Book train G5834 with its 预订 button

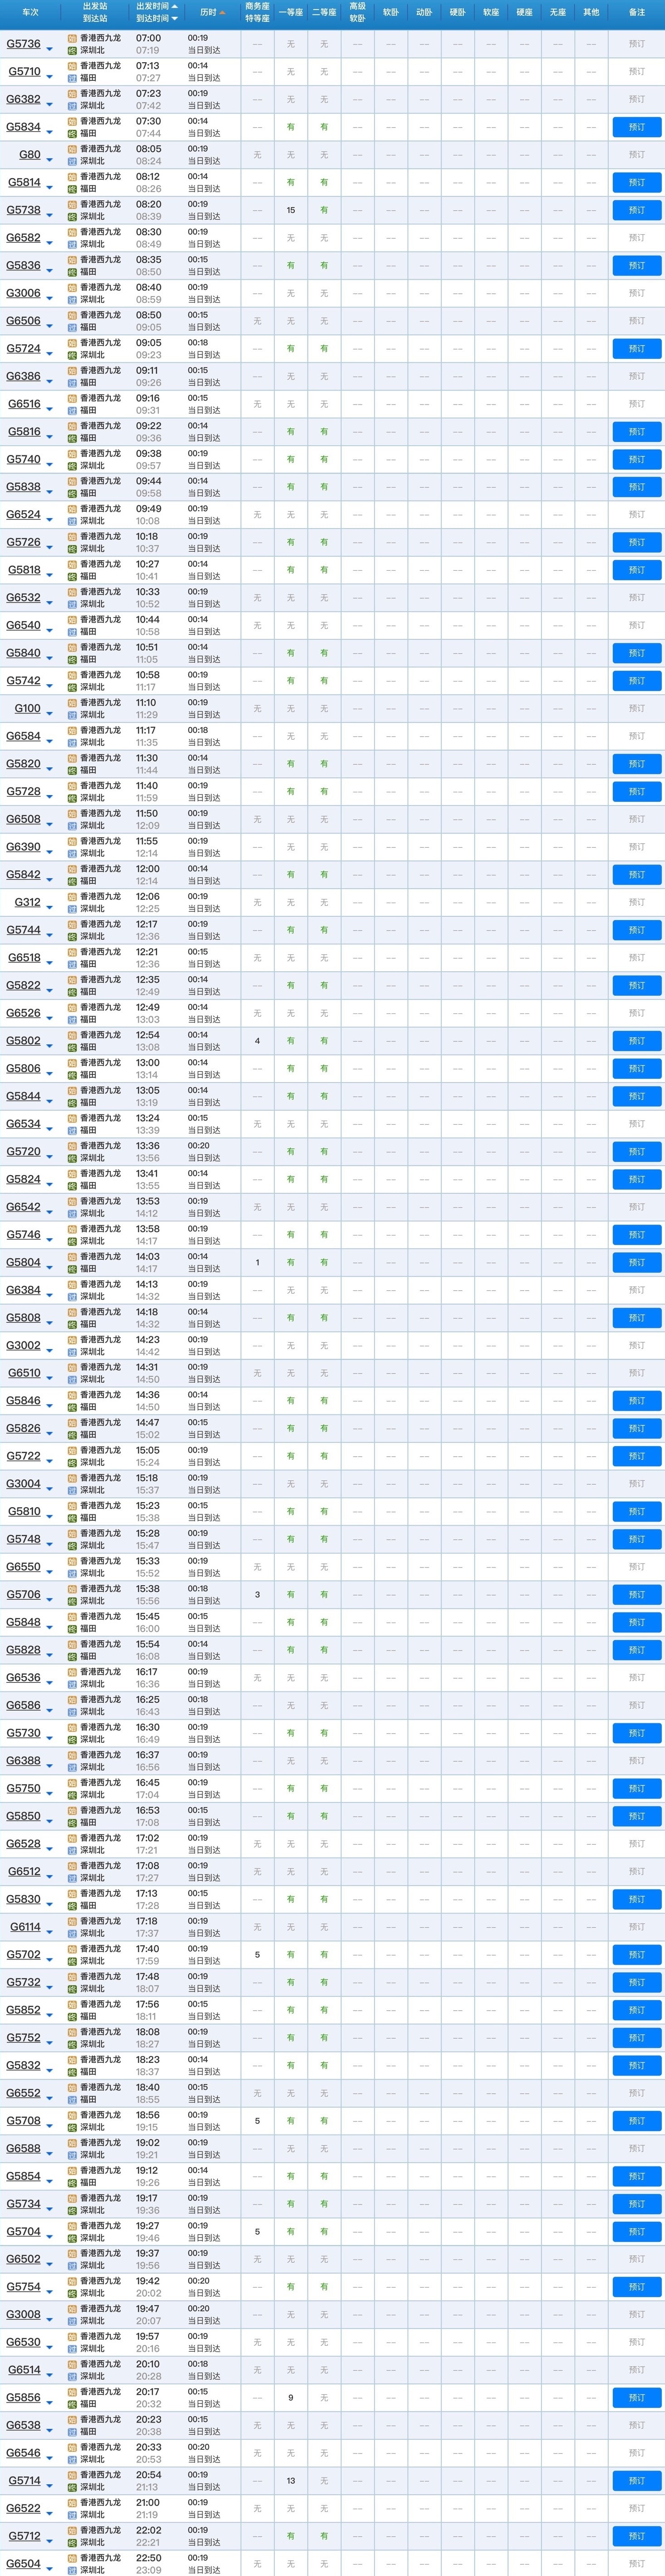[637, 127]
